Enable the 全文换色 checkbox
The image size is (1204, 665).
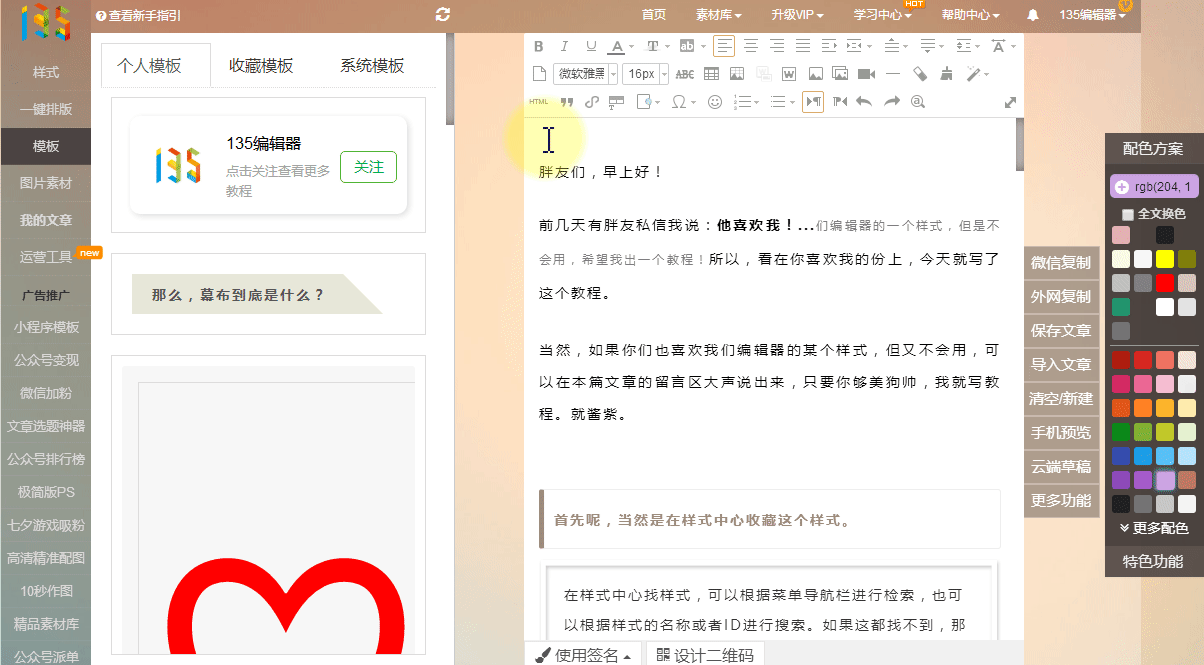1128,214
